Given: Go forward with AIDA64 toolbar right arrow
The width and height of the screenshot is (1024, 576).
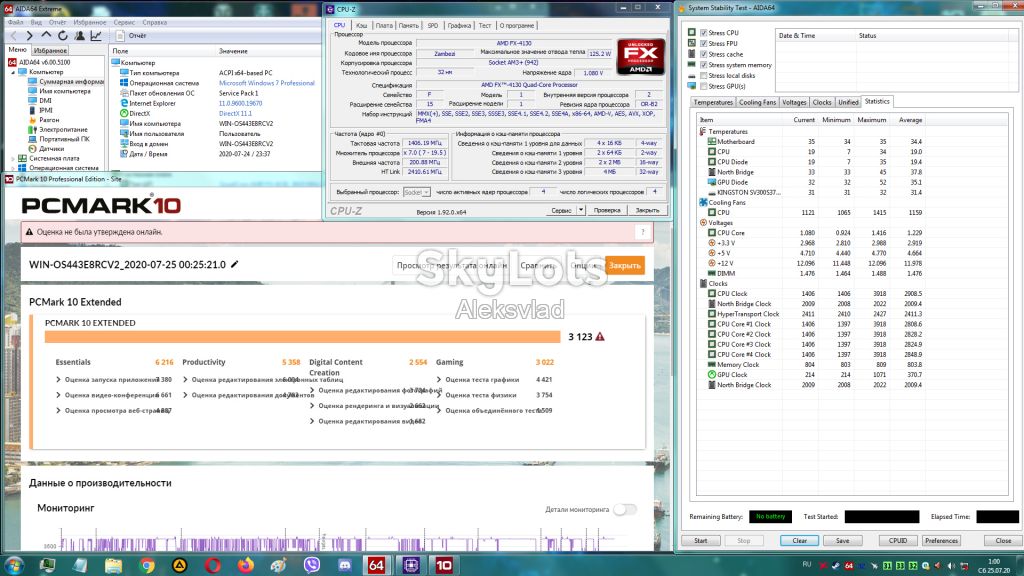Looking at the screenshot, I should [x=29, y=36].
